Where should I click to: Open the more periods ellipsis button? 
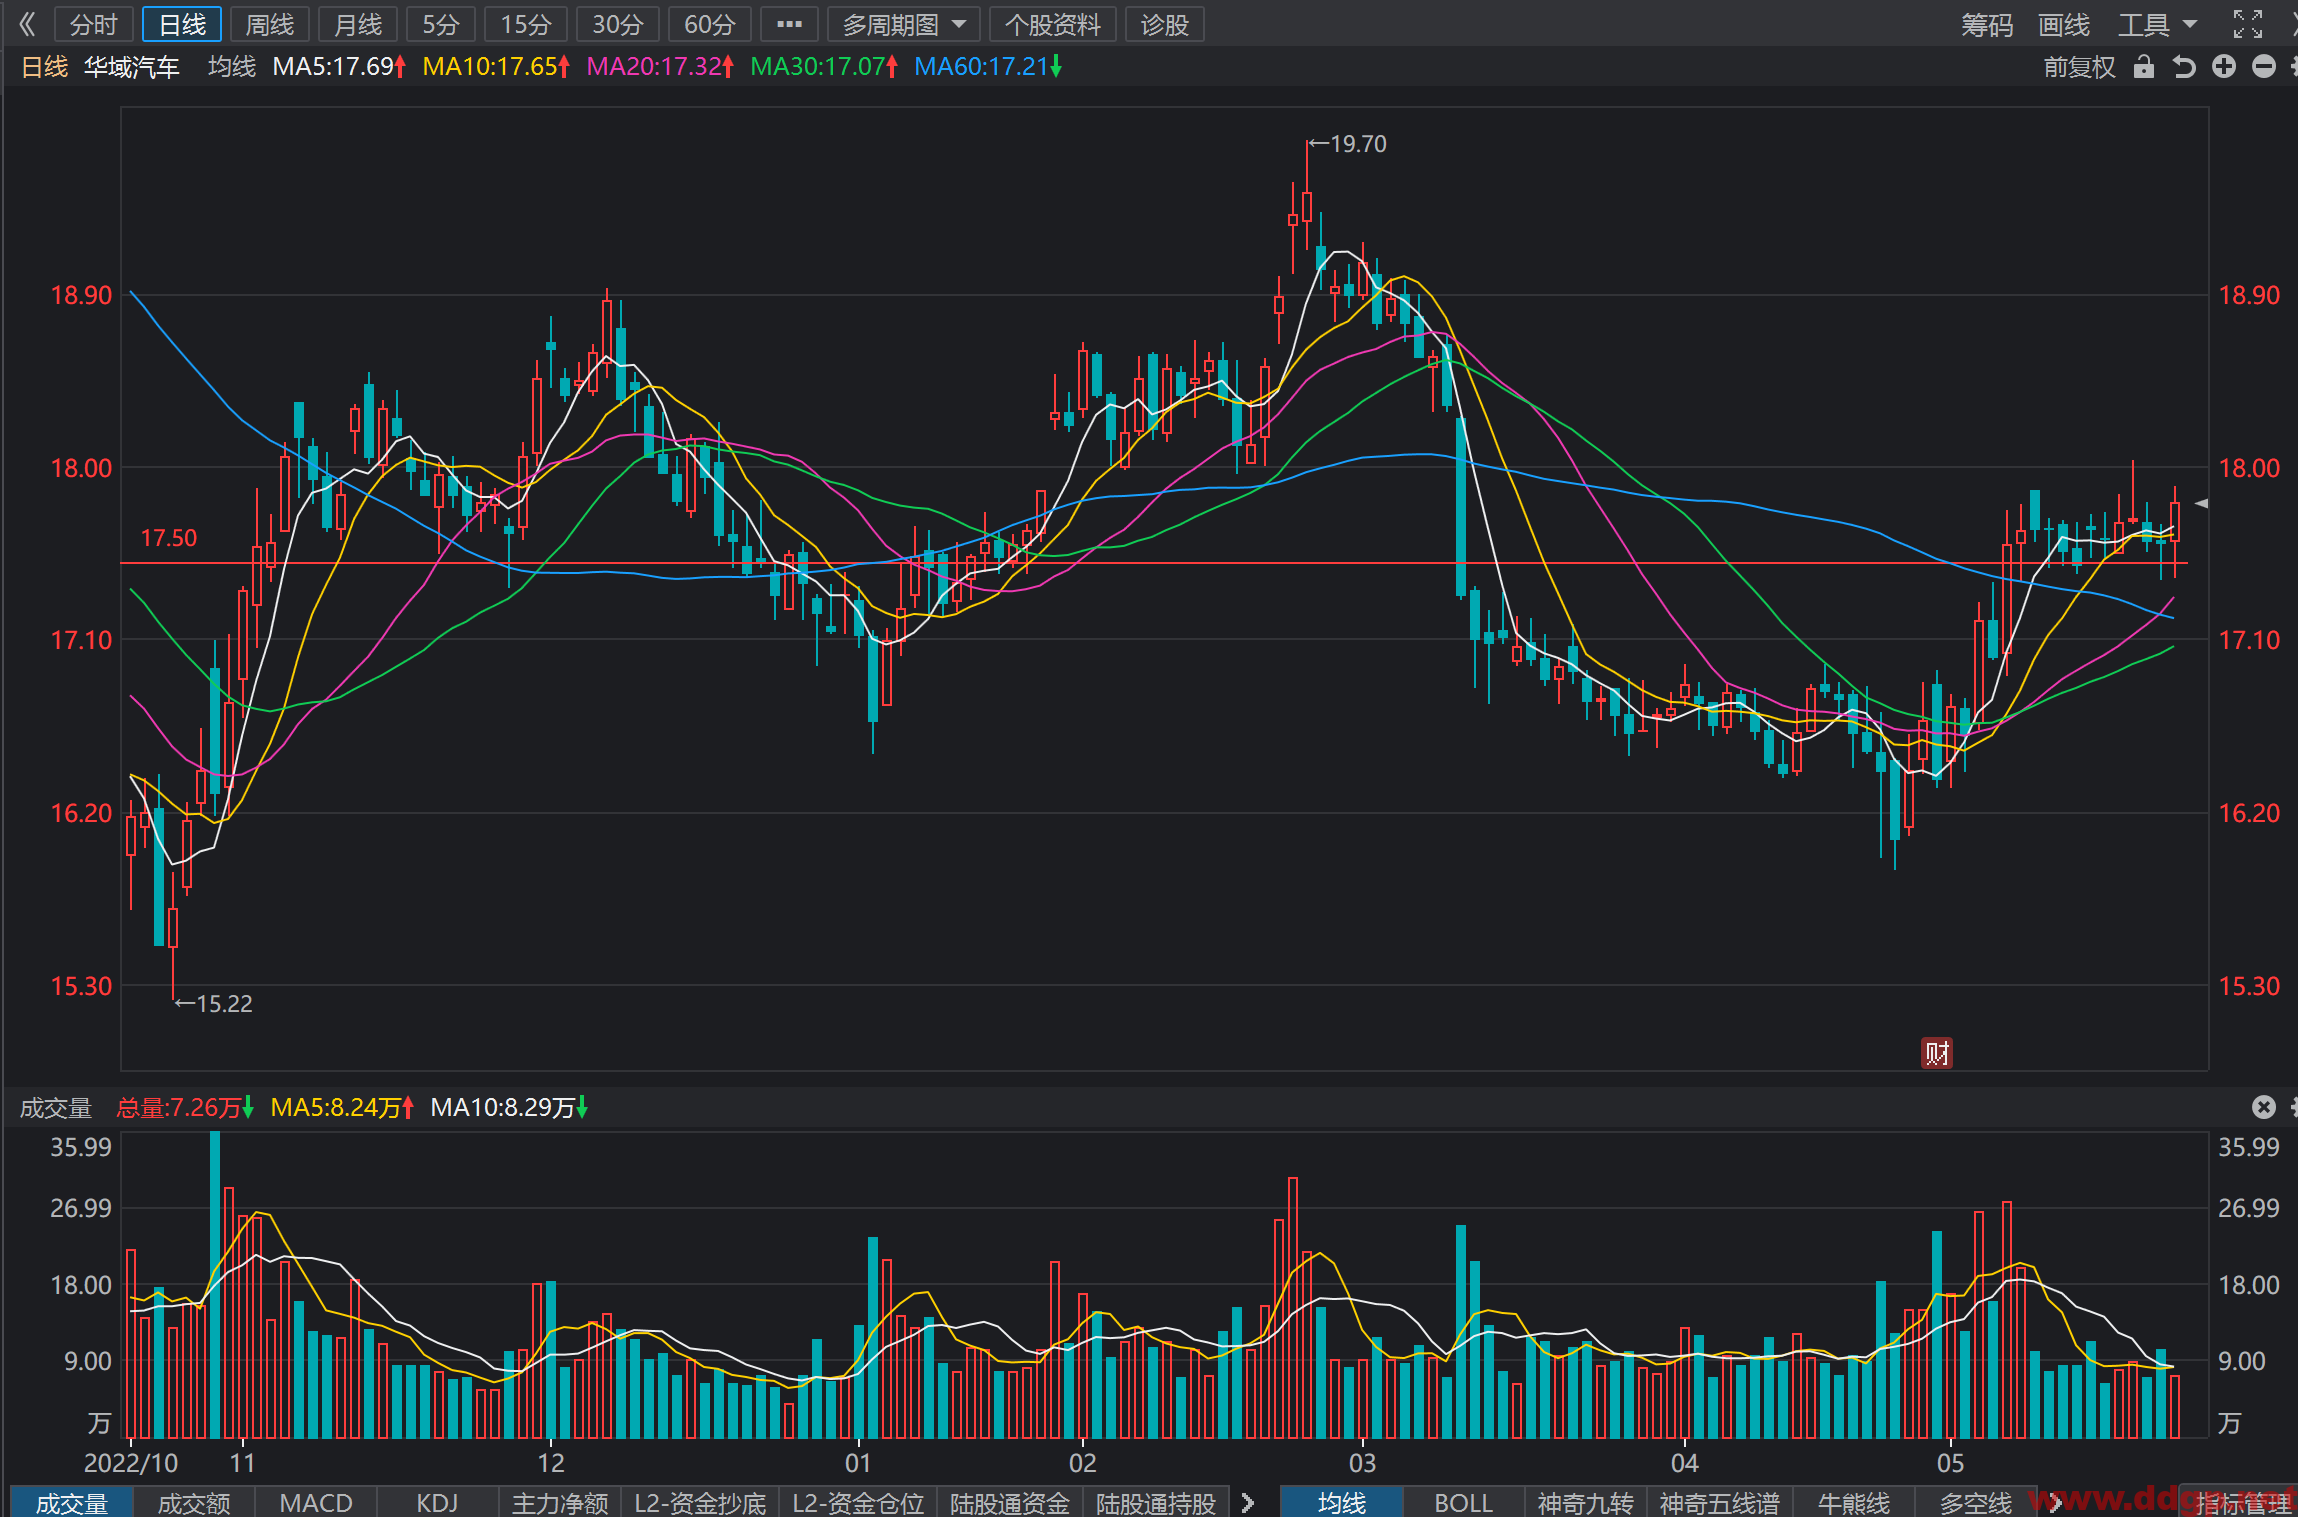click(789, 24)
